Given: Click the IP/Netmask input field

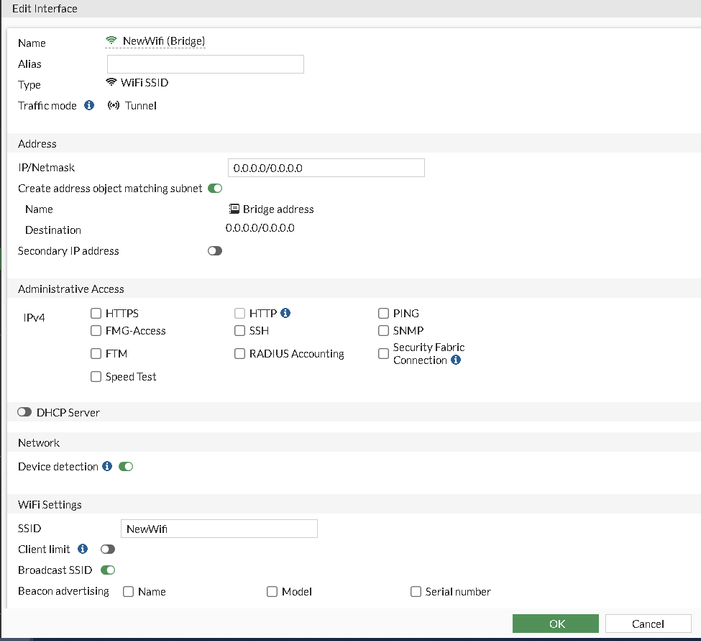Looking at the screenshot, I should 326,168.
